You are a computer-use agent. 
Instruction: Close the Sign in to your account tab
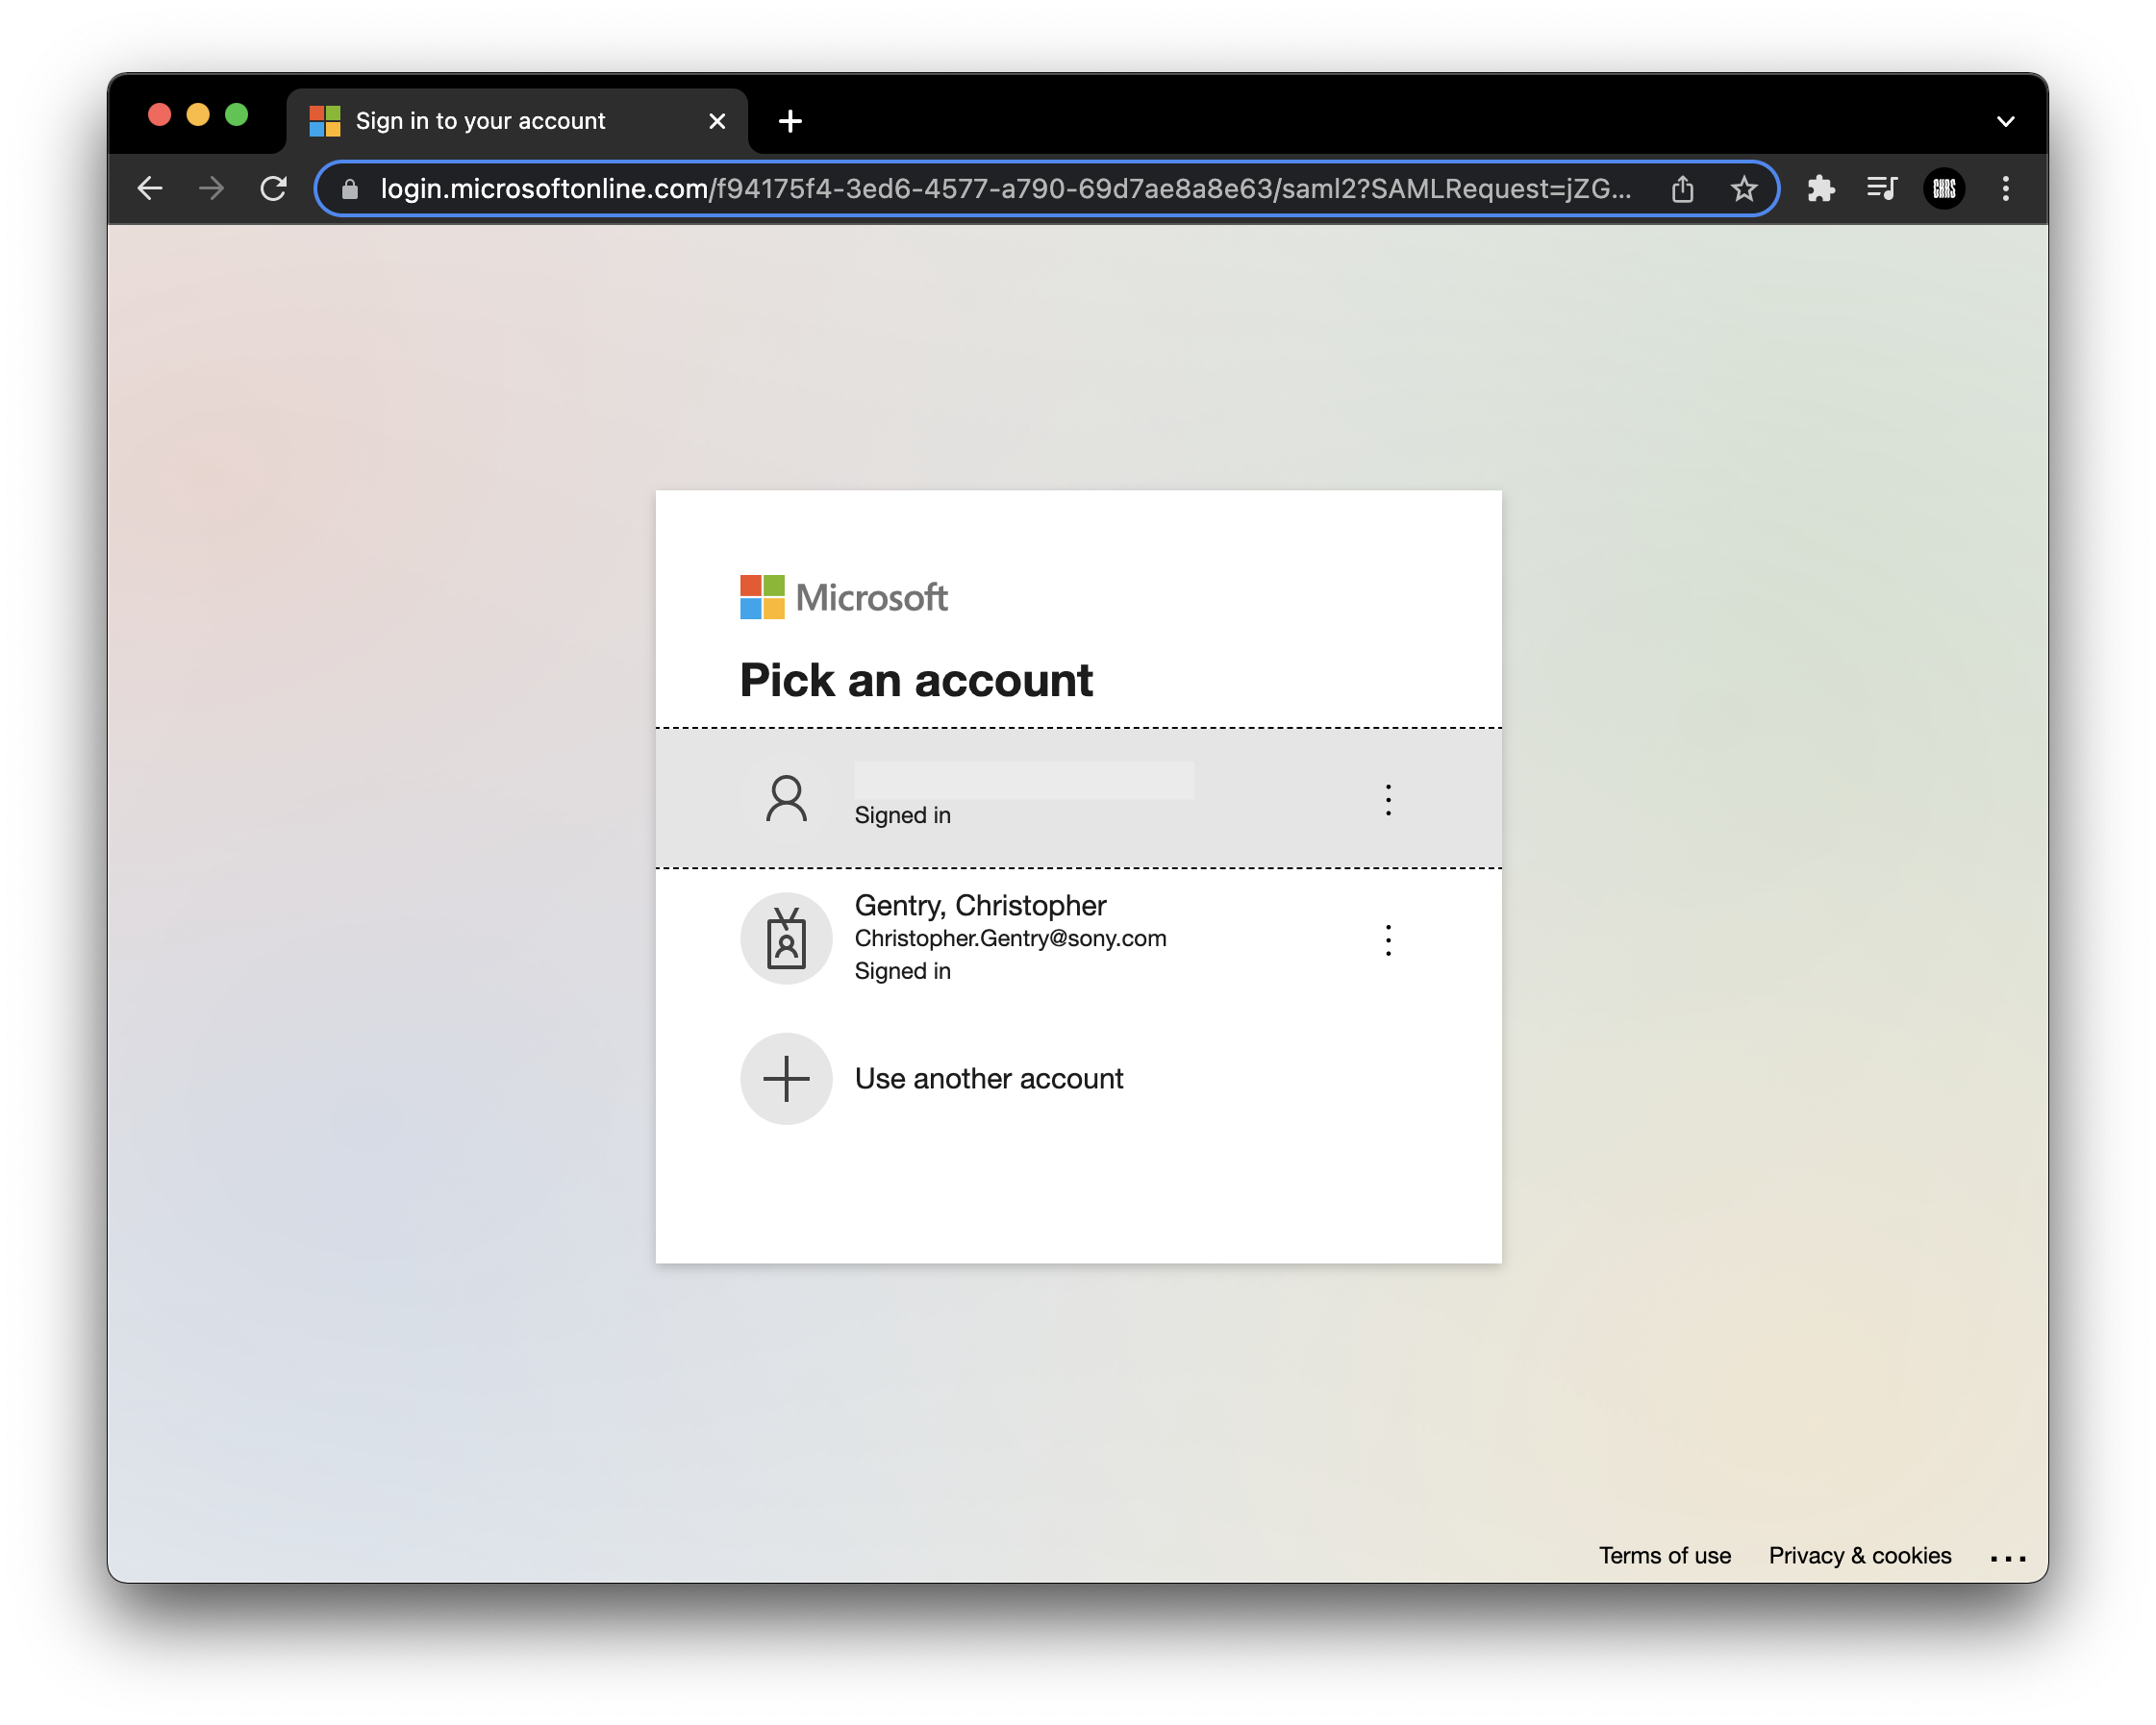pyautogui.click(x=717, y=121)
